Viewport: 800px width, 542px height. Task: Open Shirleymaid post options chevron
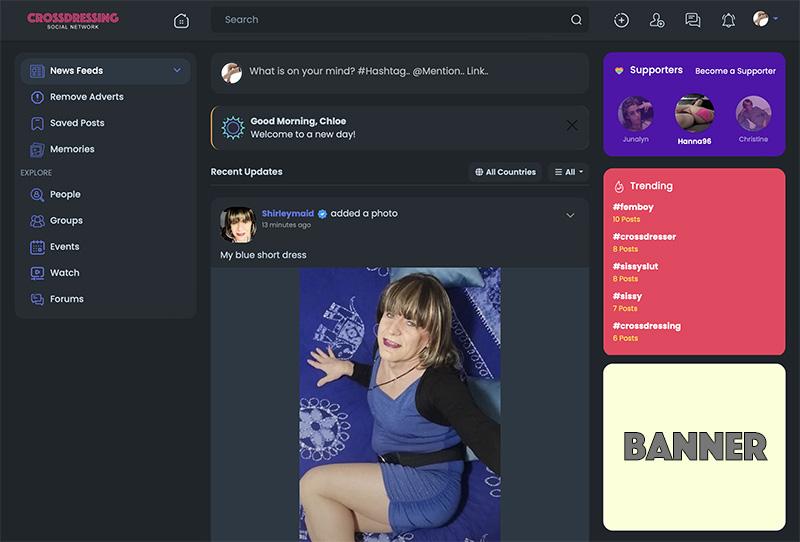tap(570, 215)
